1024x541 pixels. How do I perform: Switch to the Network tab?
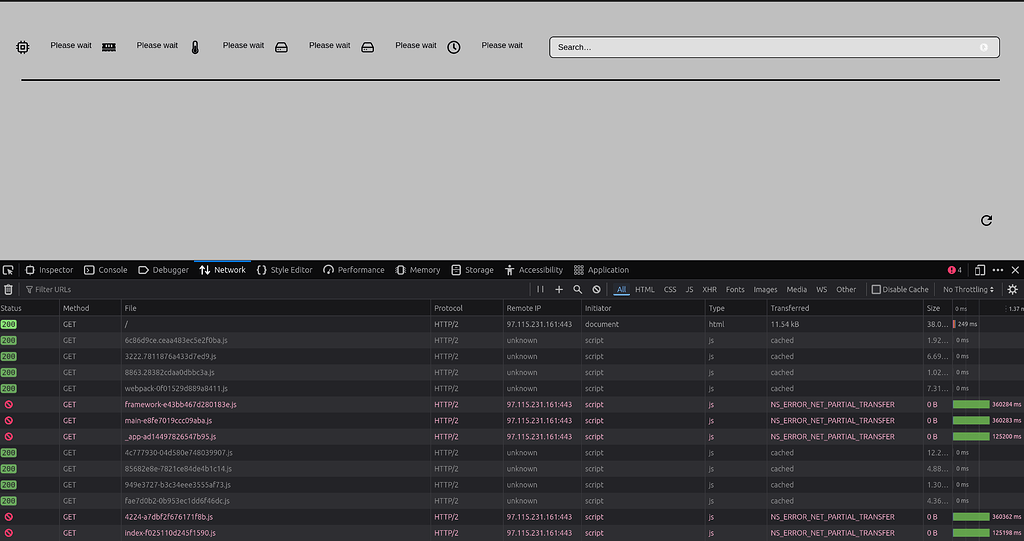(x=223, y=270)
